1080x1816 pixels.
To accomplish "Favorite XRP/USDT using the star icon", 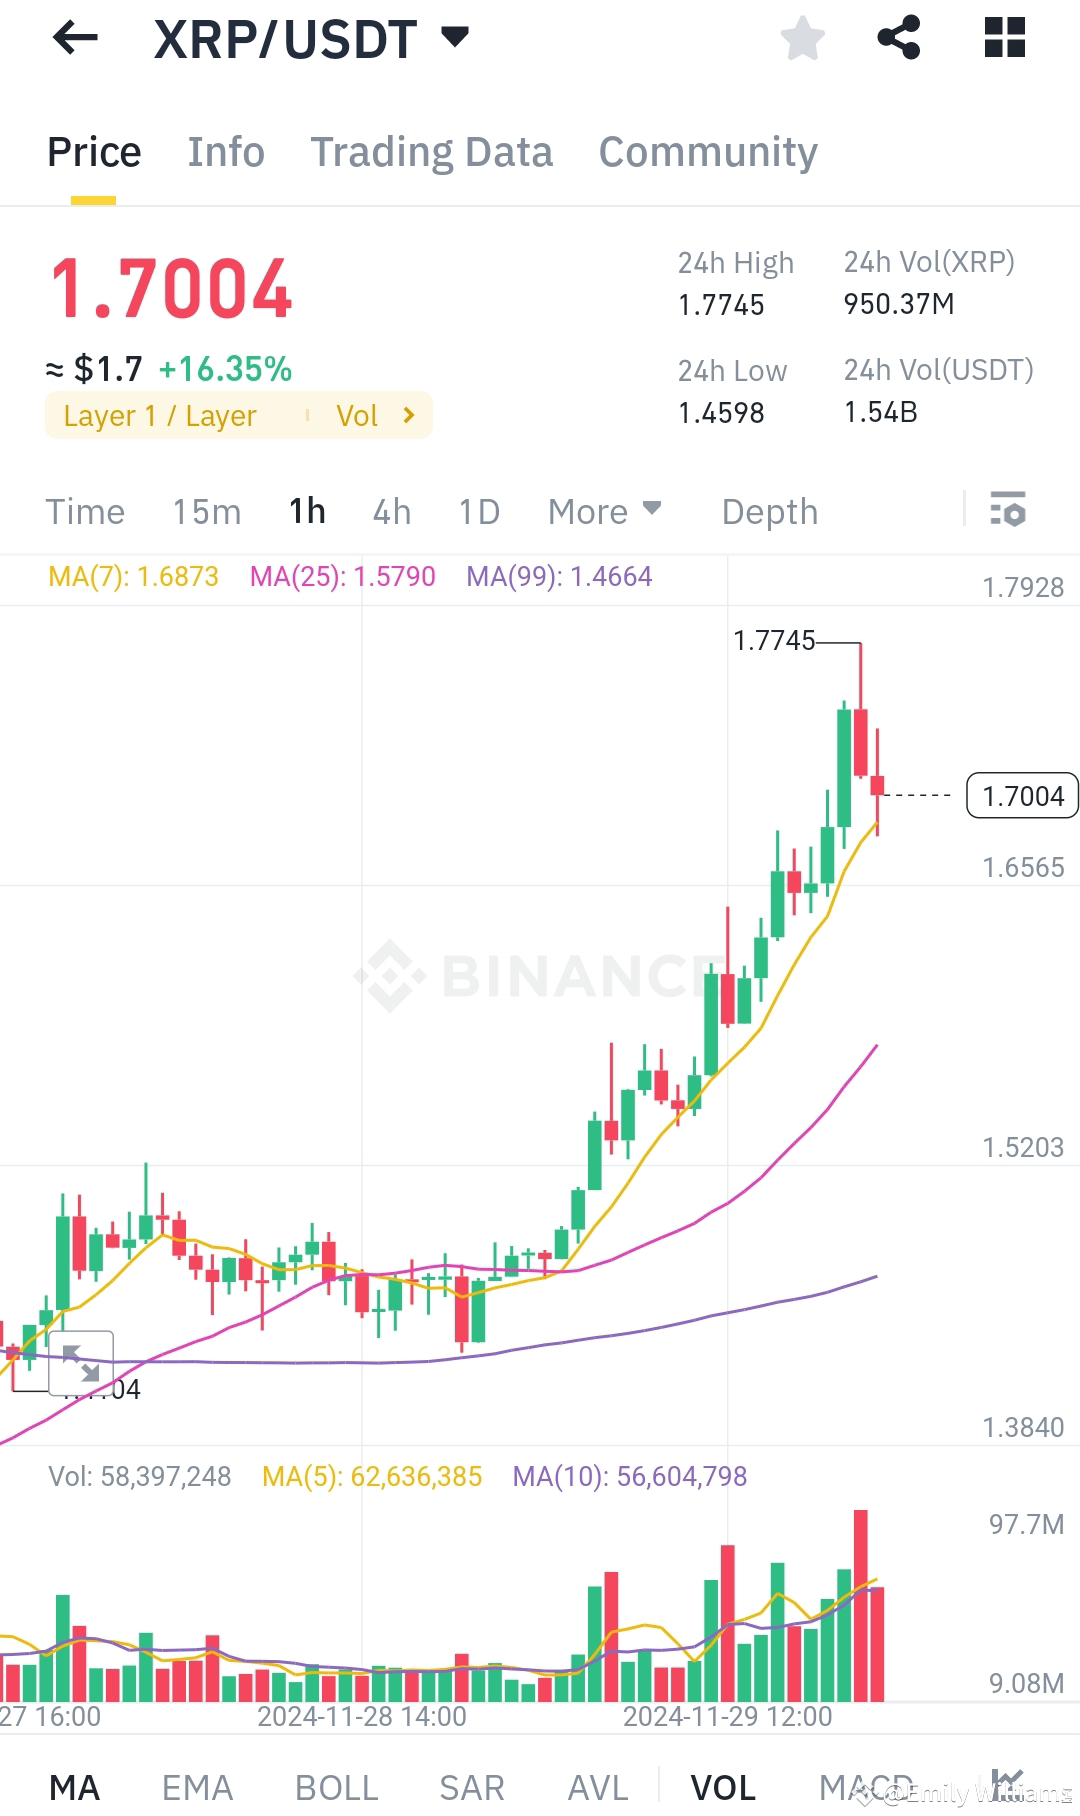I will click(802, 38).
